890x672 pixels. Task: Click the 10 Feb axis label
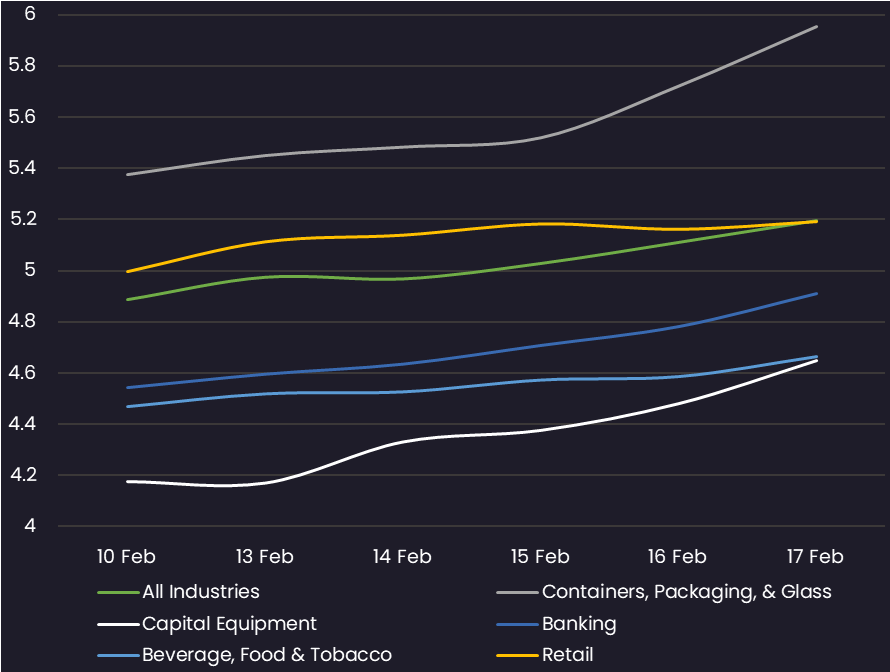point(126,557)
